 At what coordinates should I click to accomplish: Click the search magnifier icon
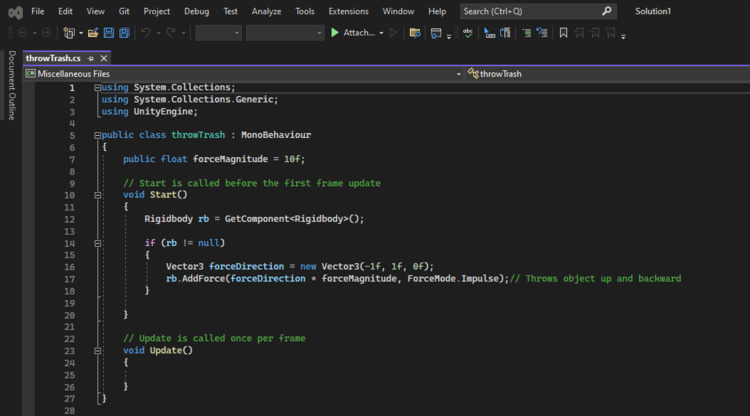click(607, 11)
